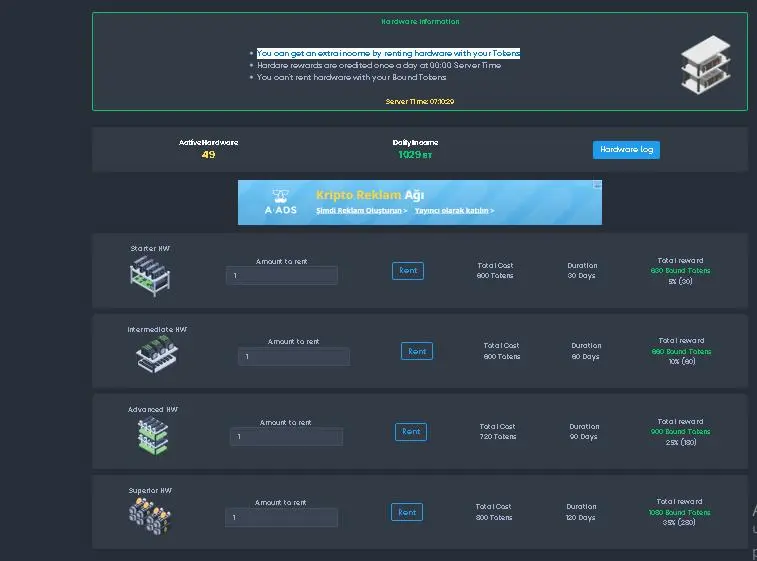Viewport: 757px width, 561px height.
Task: Click the 'can't rent hardware with Bound Tokens' line
Action: click(351, 77)
